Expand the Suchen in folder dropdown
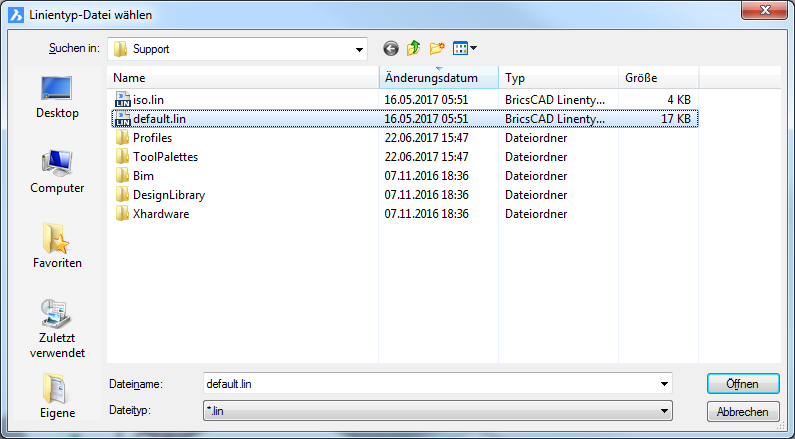Screen dimensions: 795x439 point(359,48)
